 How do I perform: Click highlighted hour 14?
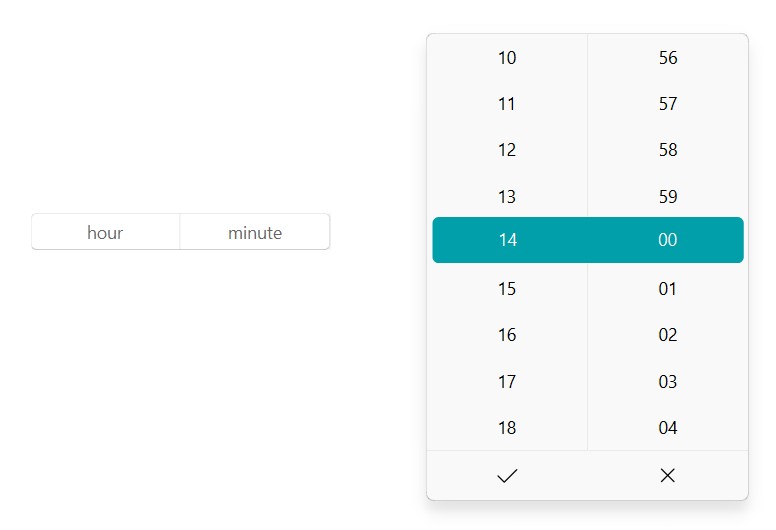508,240
